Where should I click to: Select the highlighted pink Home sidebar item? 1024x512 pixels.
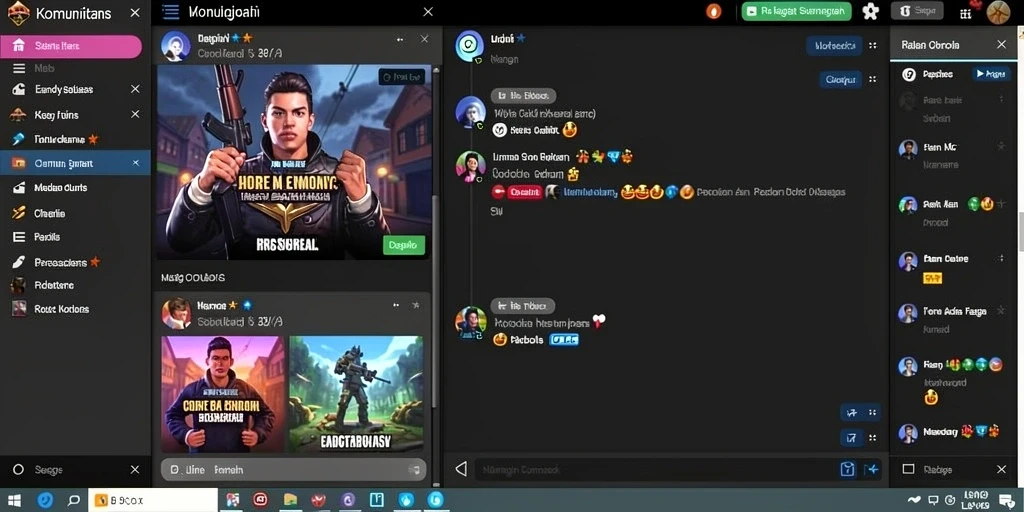pos(71,46)
